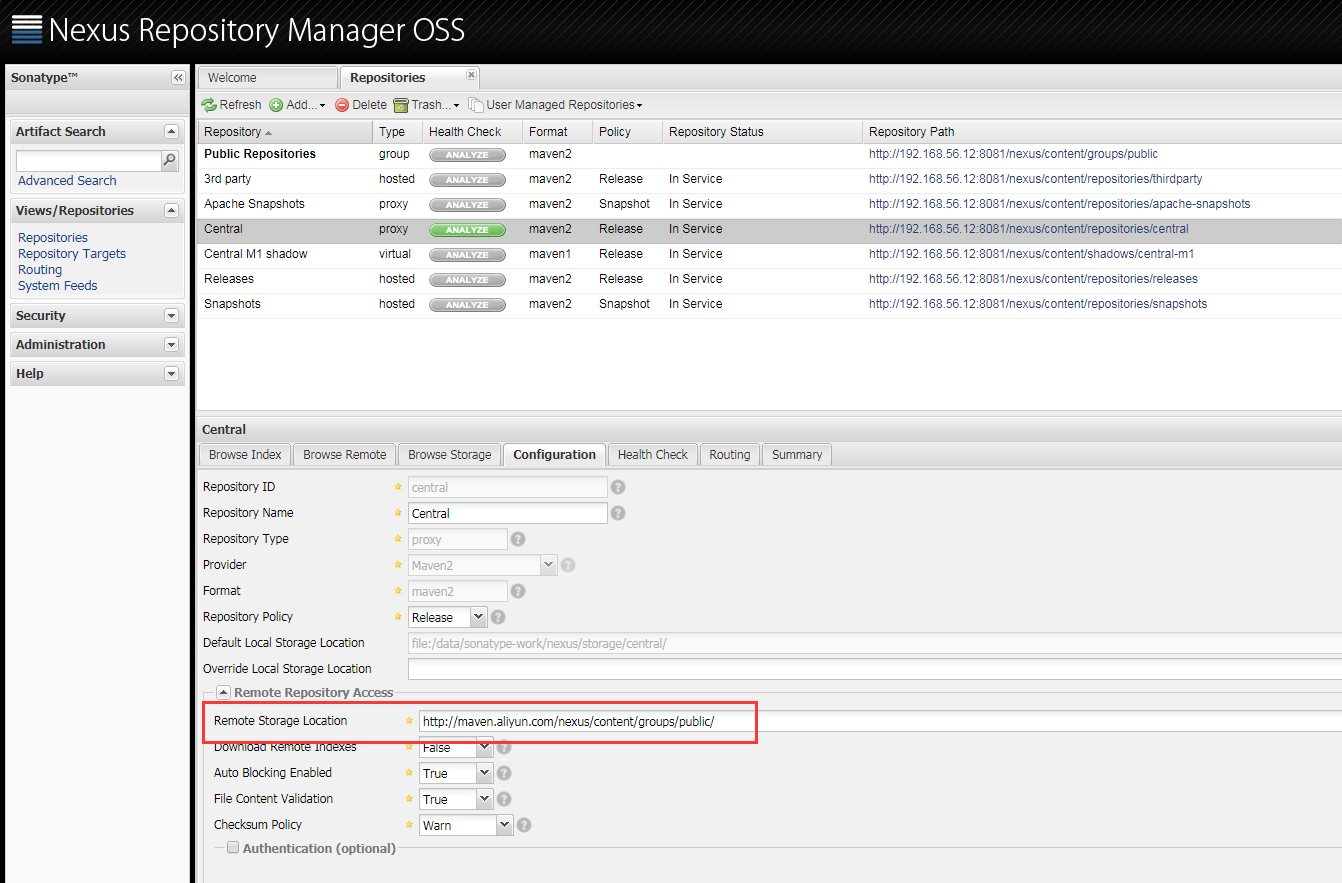Open the Routing link in sidebar
This screenshot has height=883, width=1342.
click(x=40, y=270)
